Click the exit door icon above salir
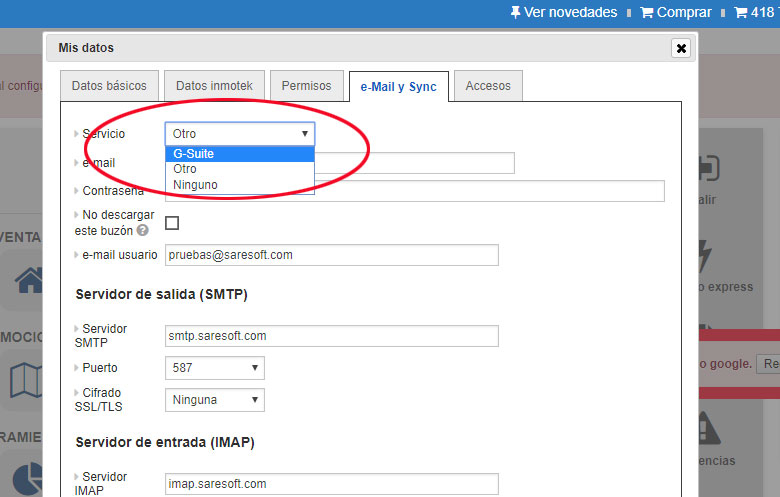The height and width of the screenshot is (497, 780). click(709, 168)
